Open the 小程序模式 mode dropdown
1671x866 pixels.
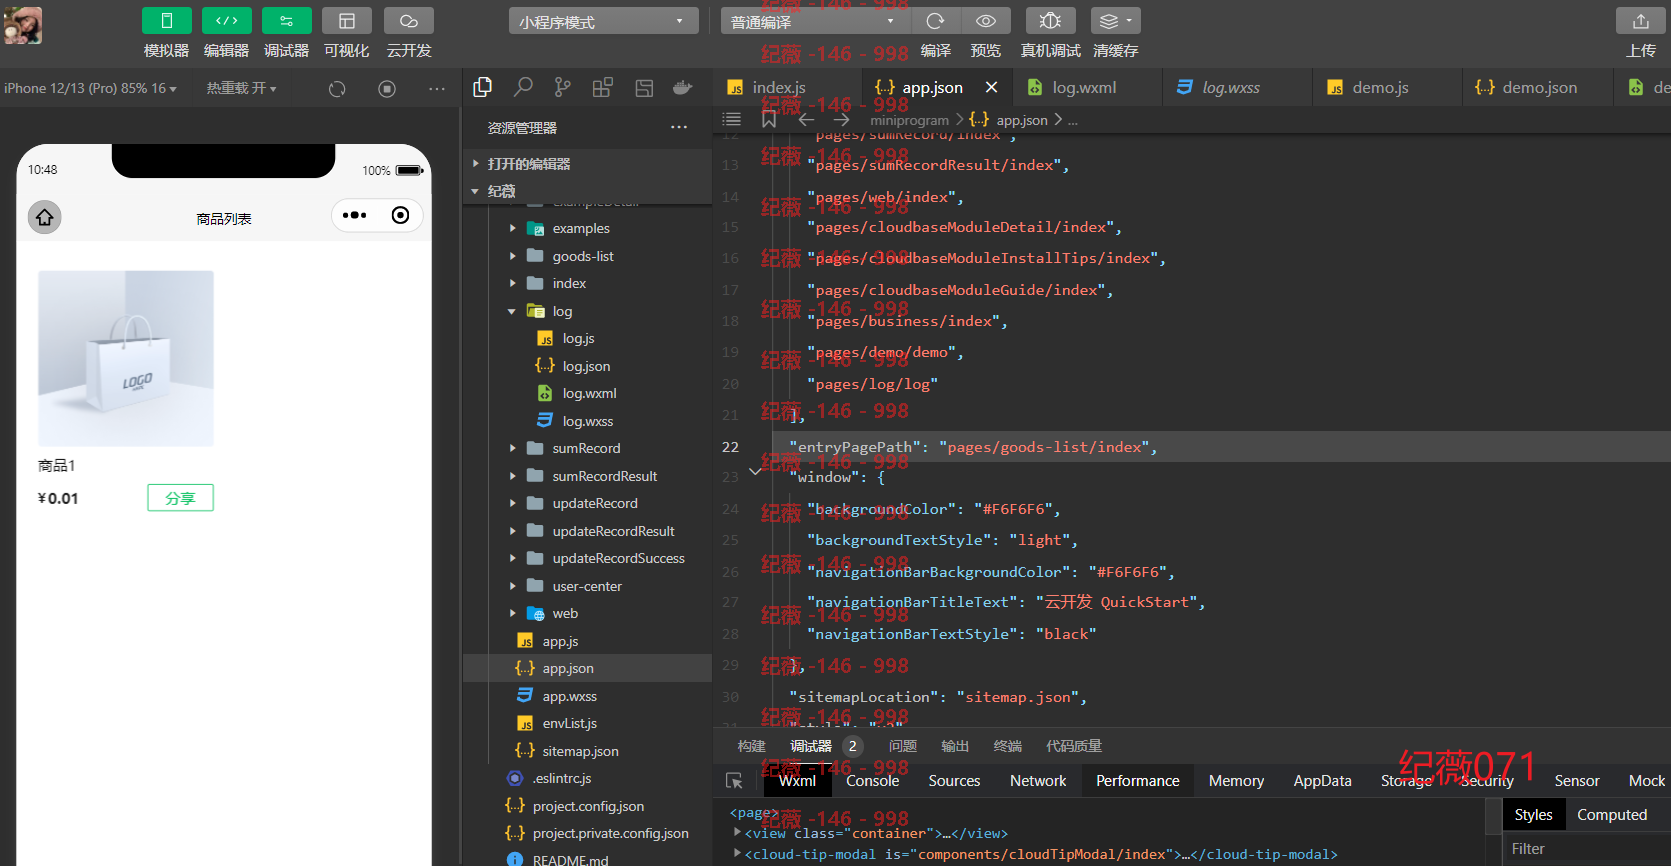(x=604, y=21)
